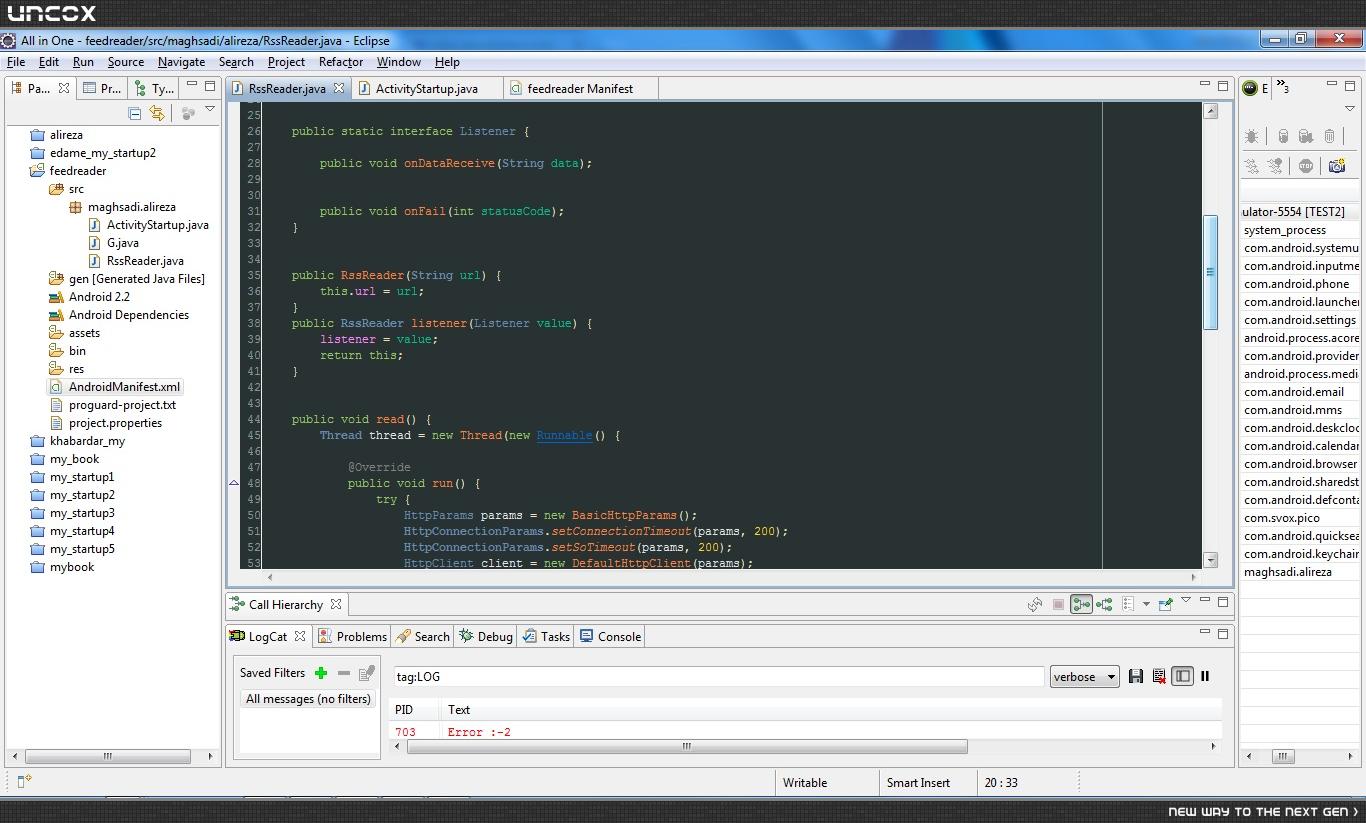Toggle Link with Editor arrows
Viewport: 1366px width, 823px height.
157,113
